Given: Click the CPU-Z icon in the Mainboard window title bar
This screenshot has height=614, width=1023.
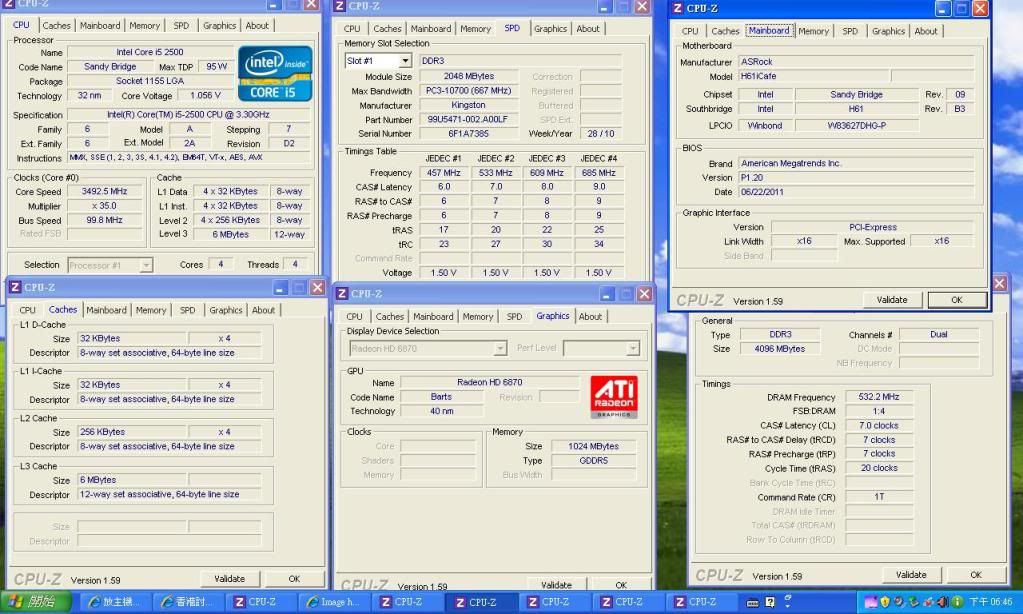Looking at the screenshot, I should (x=678, y=8).
